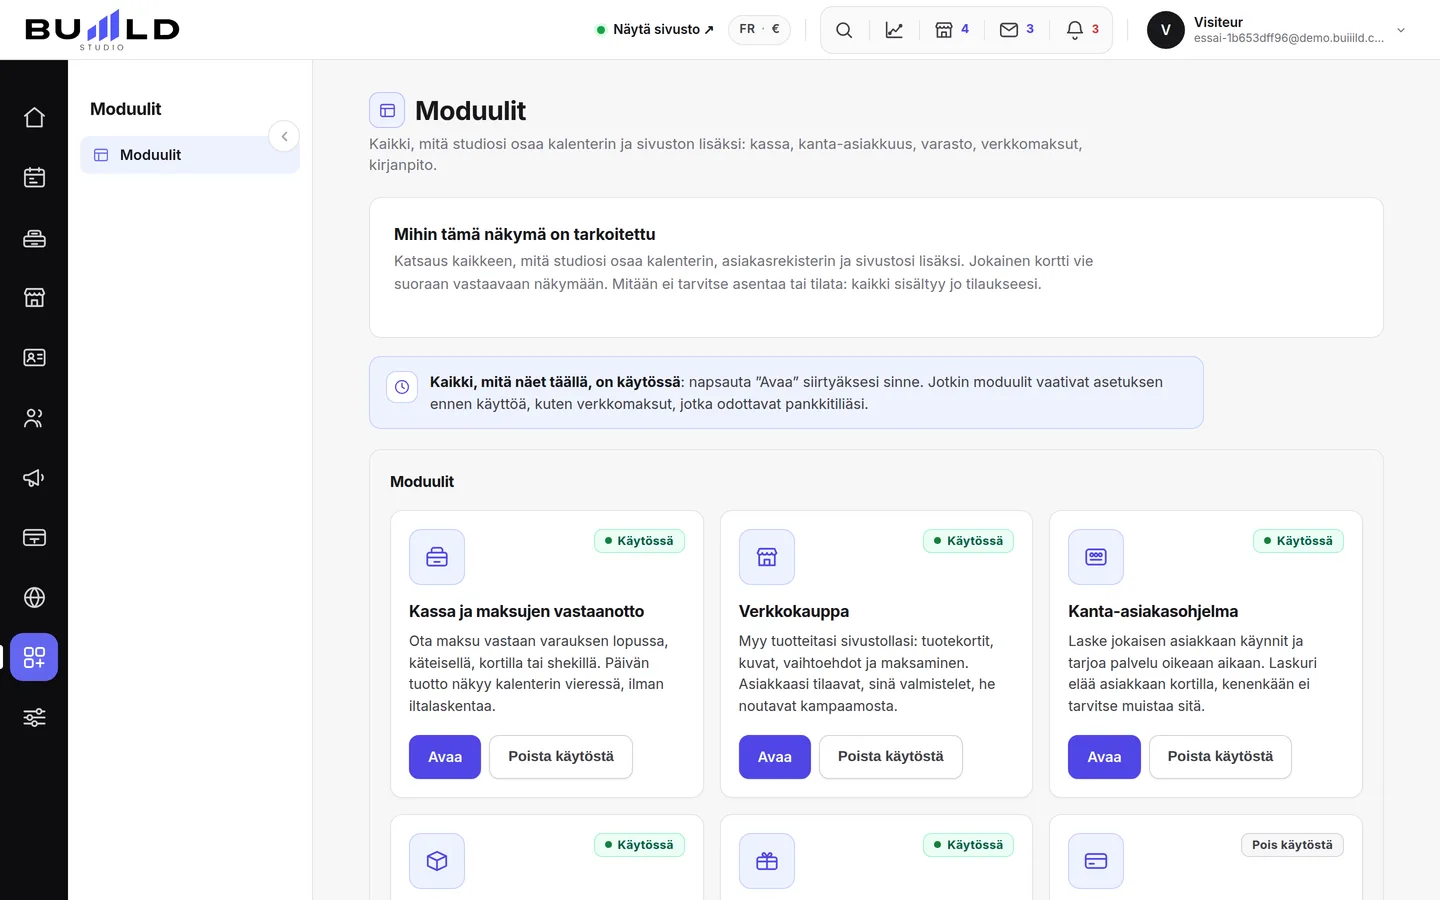Click the search magnifier icon in the header
Image resolution: width=1440 pixels, height=900 pixels.
pyautogui.click(x=844, y=30)
